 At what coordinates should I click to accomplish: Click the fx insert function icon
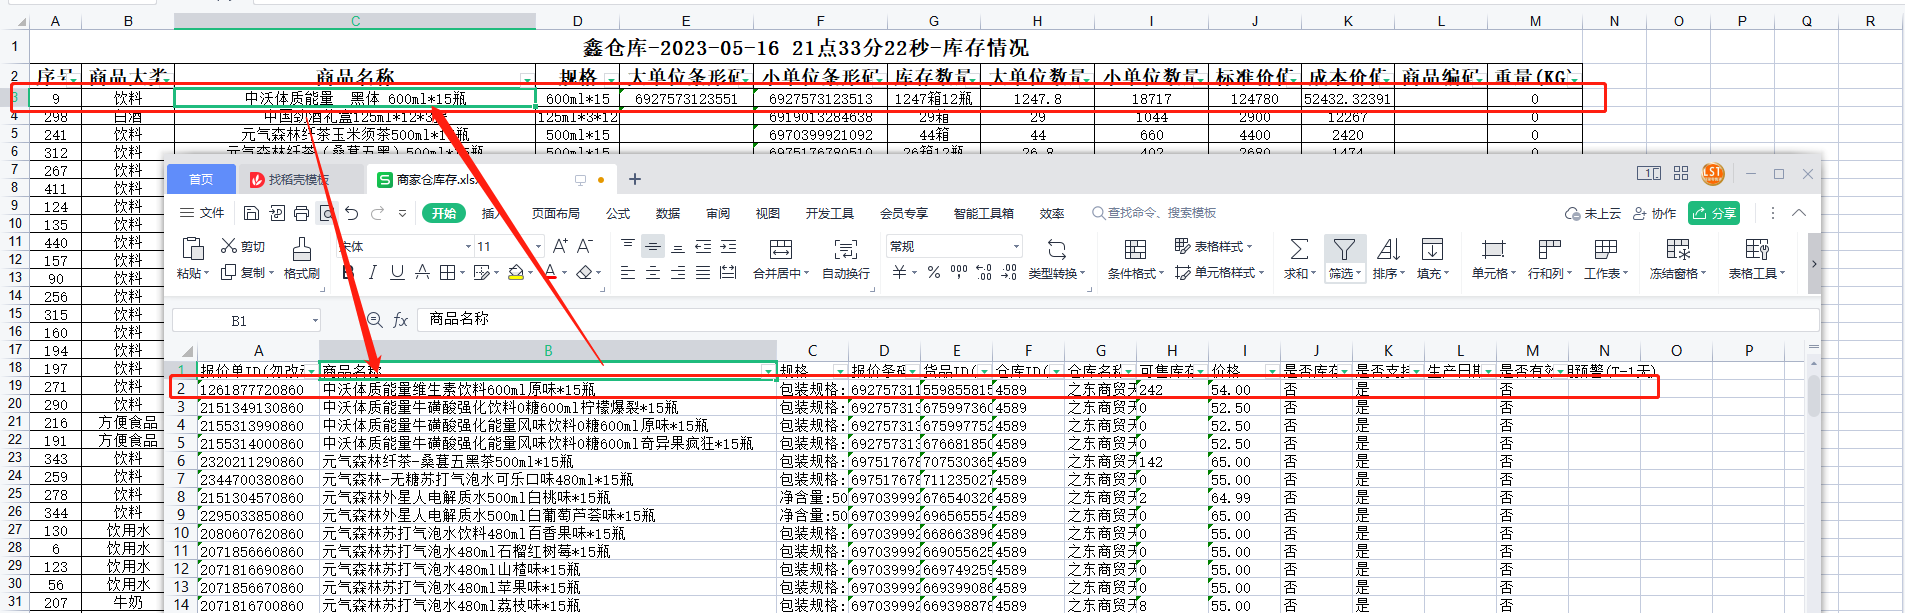click(x=400, y=320)
